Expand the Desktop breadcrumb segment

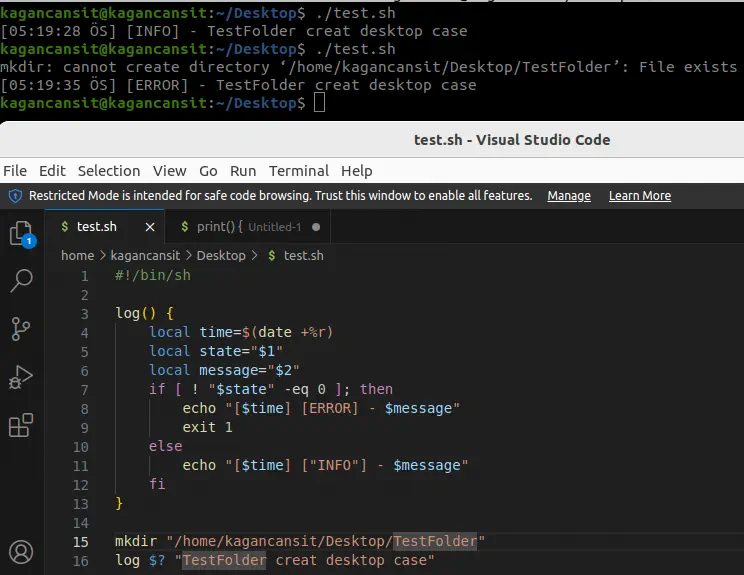tap(221, 256)
